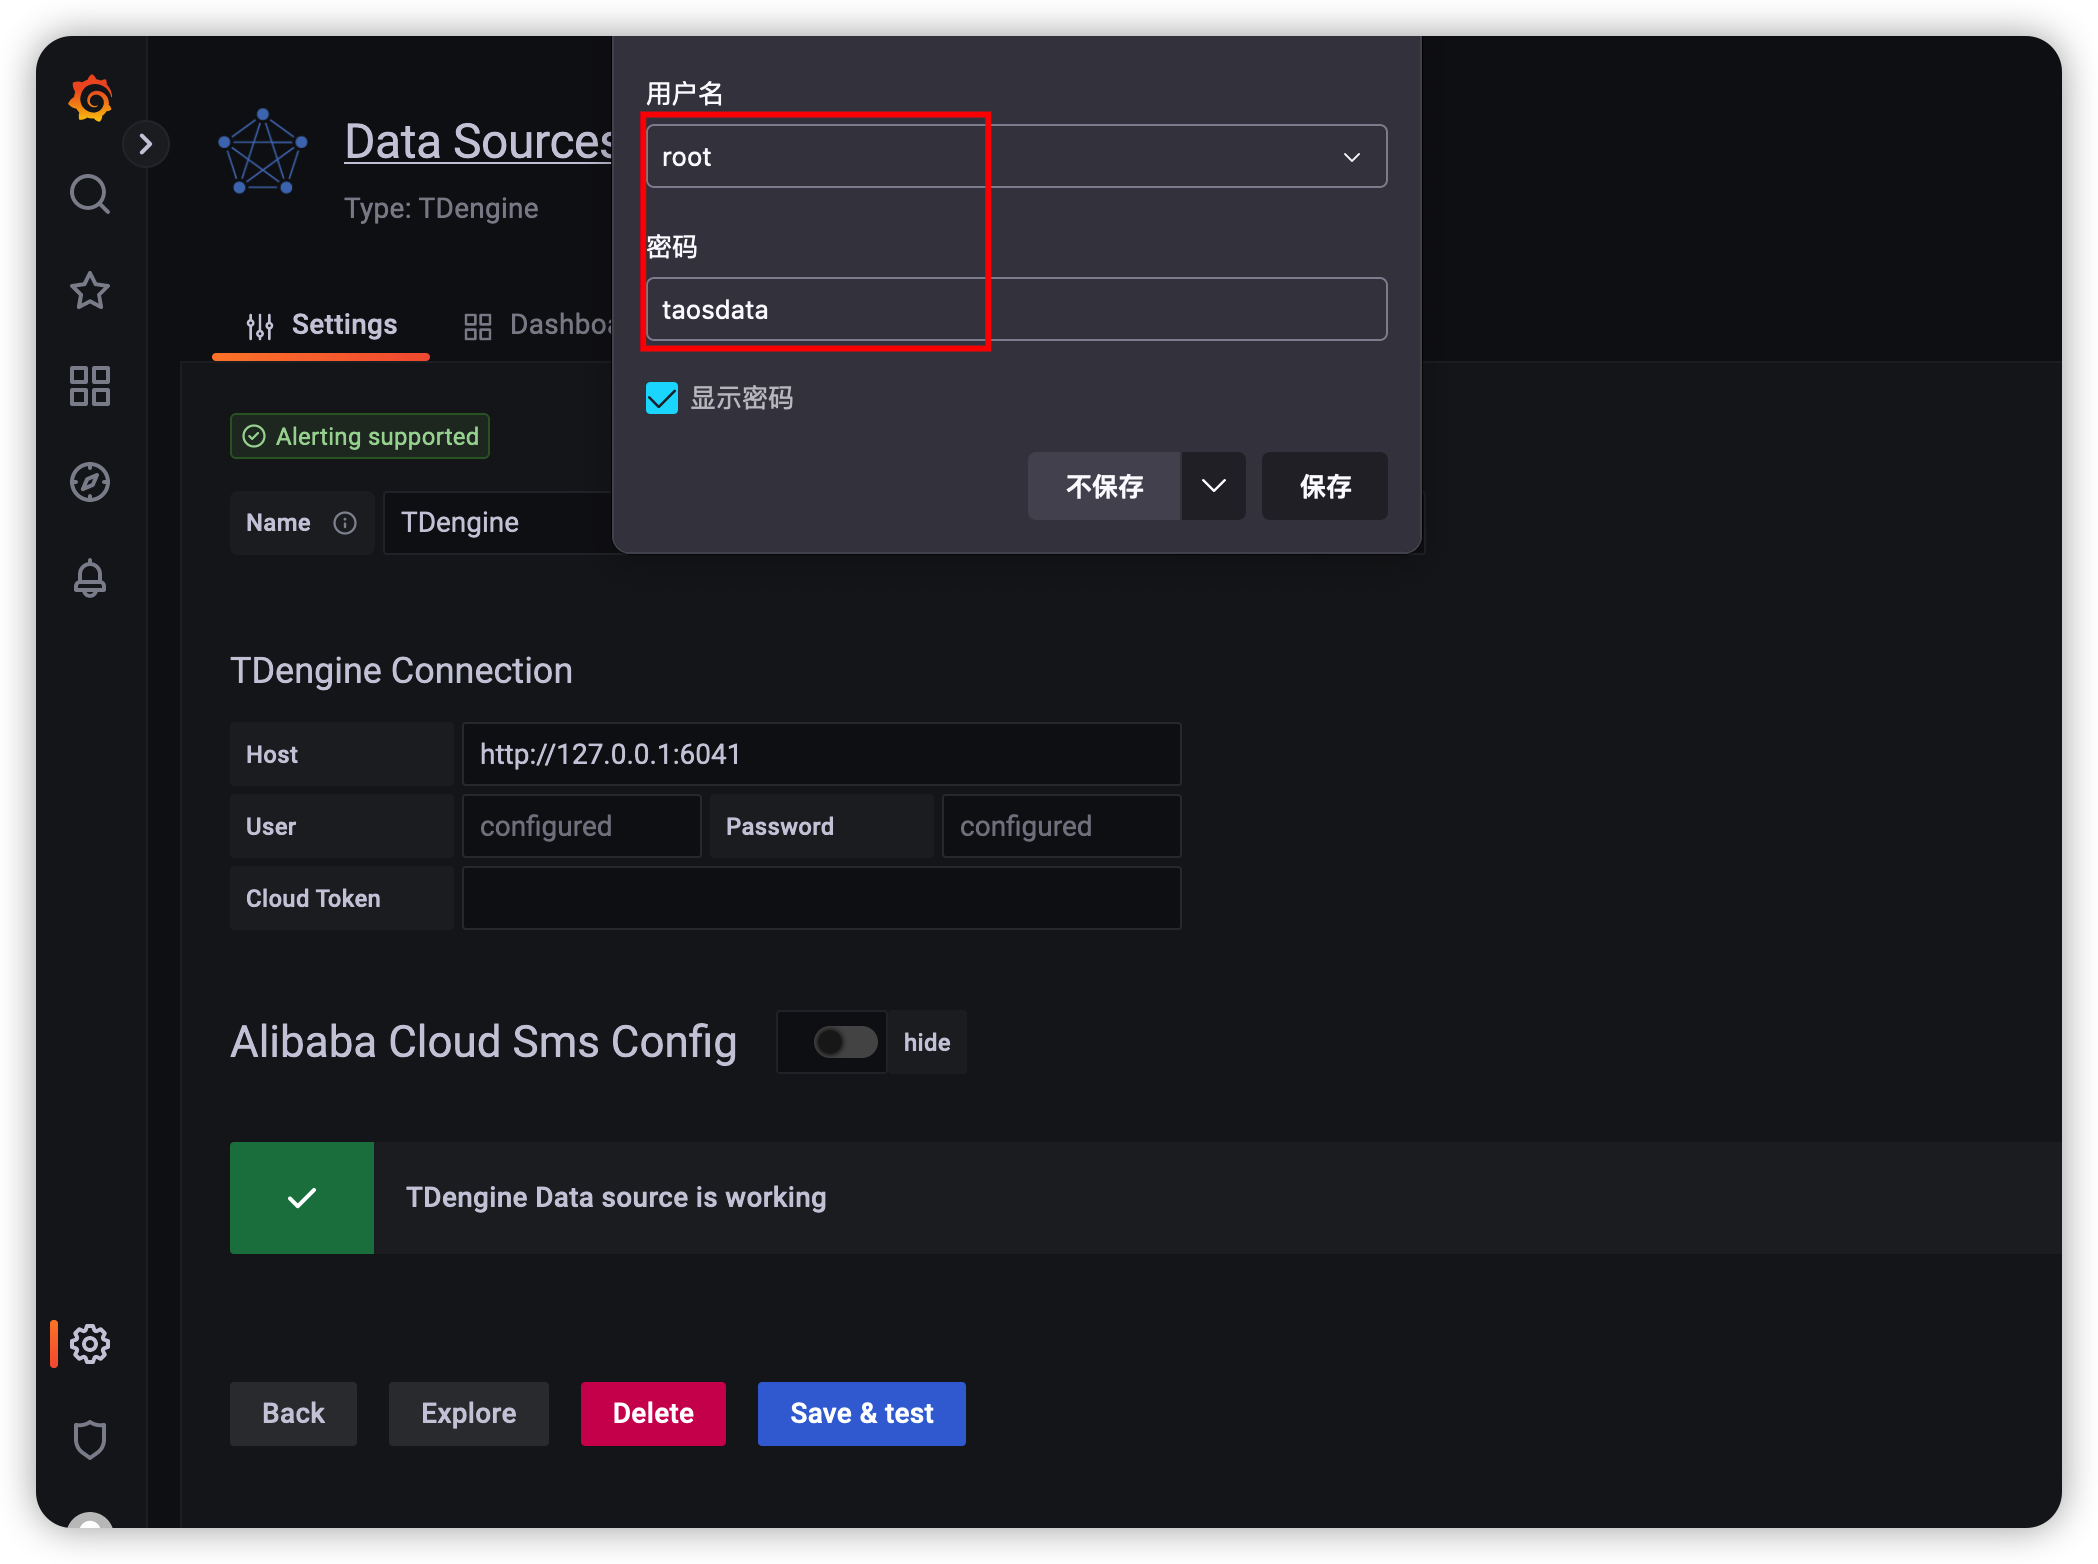Expand the sidebar with the chevron arrow
This screenshot has width=2098, height=1564.
click(x=147, y=143)
